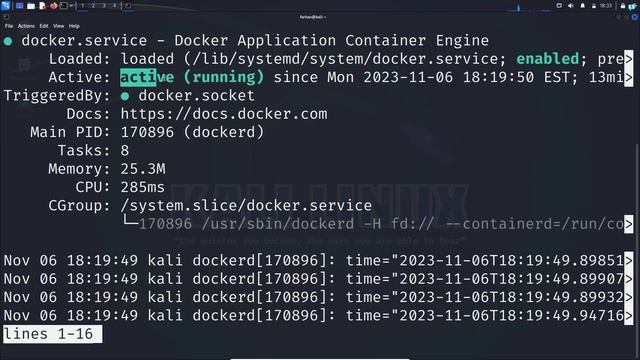Click the clock in the top panel
Image resolution: width=640 pixels, height=360 pixels.
606,6
